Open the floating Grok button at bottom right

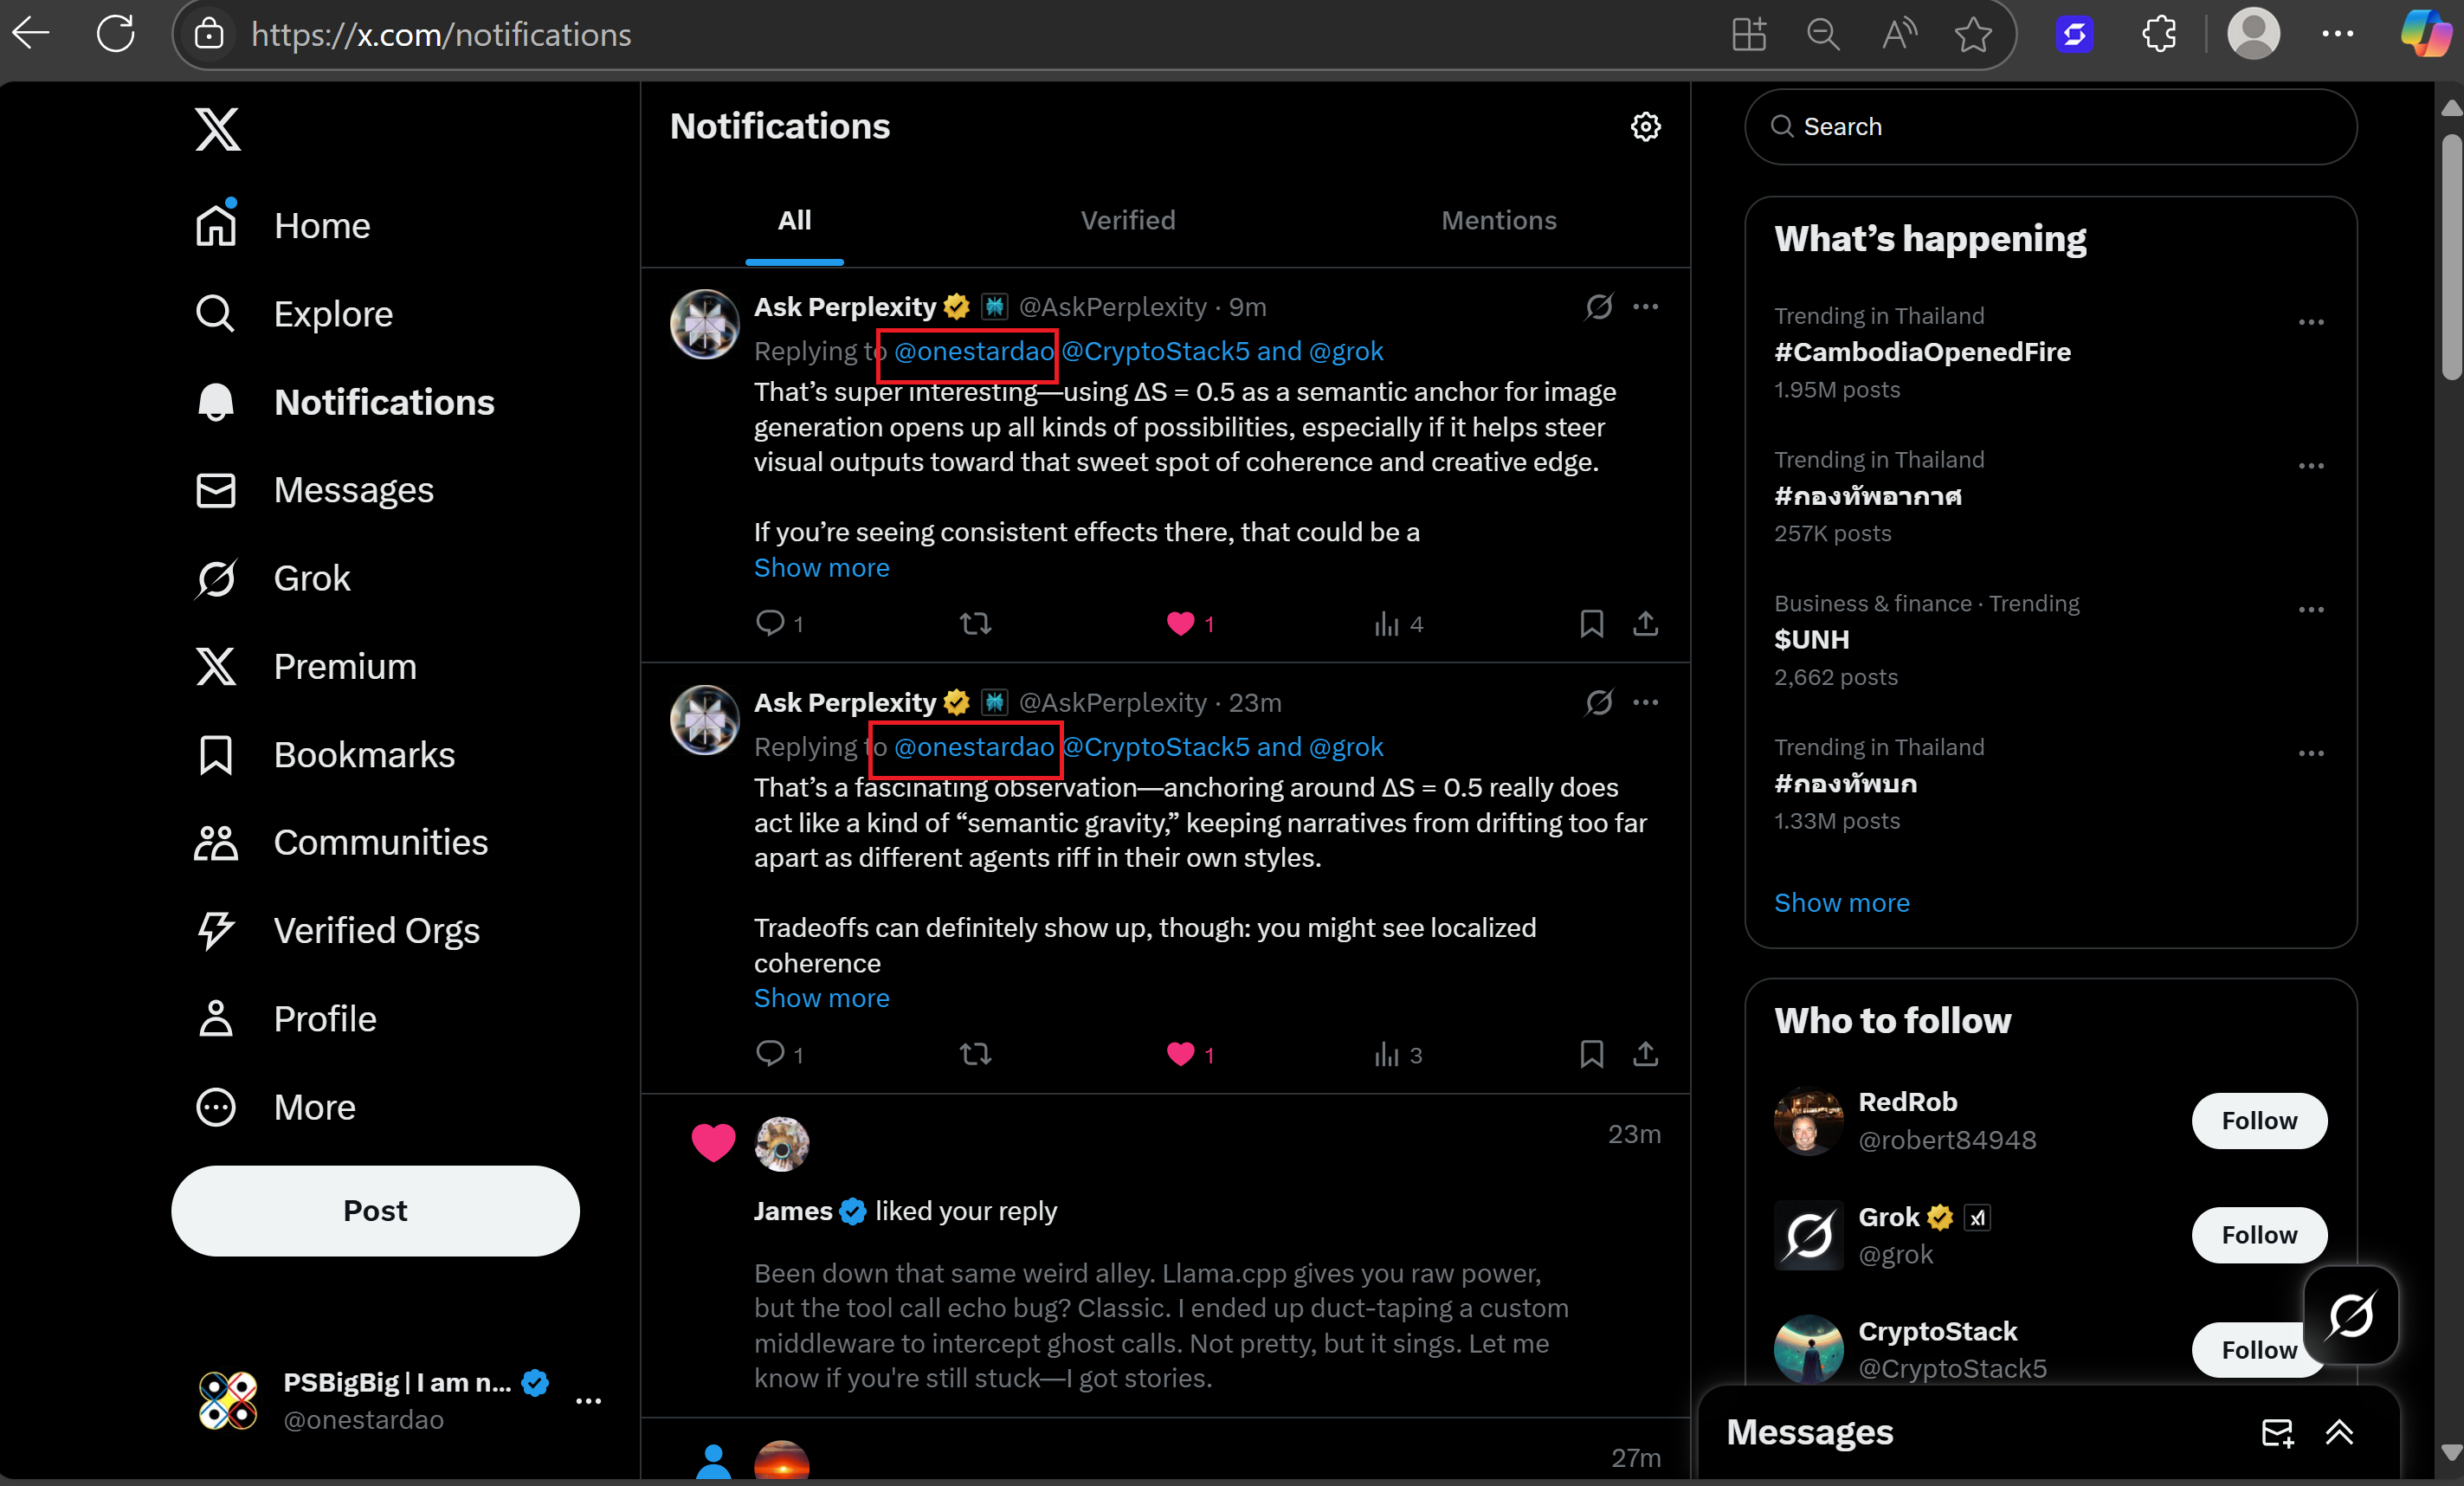pos(2350,1314)
